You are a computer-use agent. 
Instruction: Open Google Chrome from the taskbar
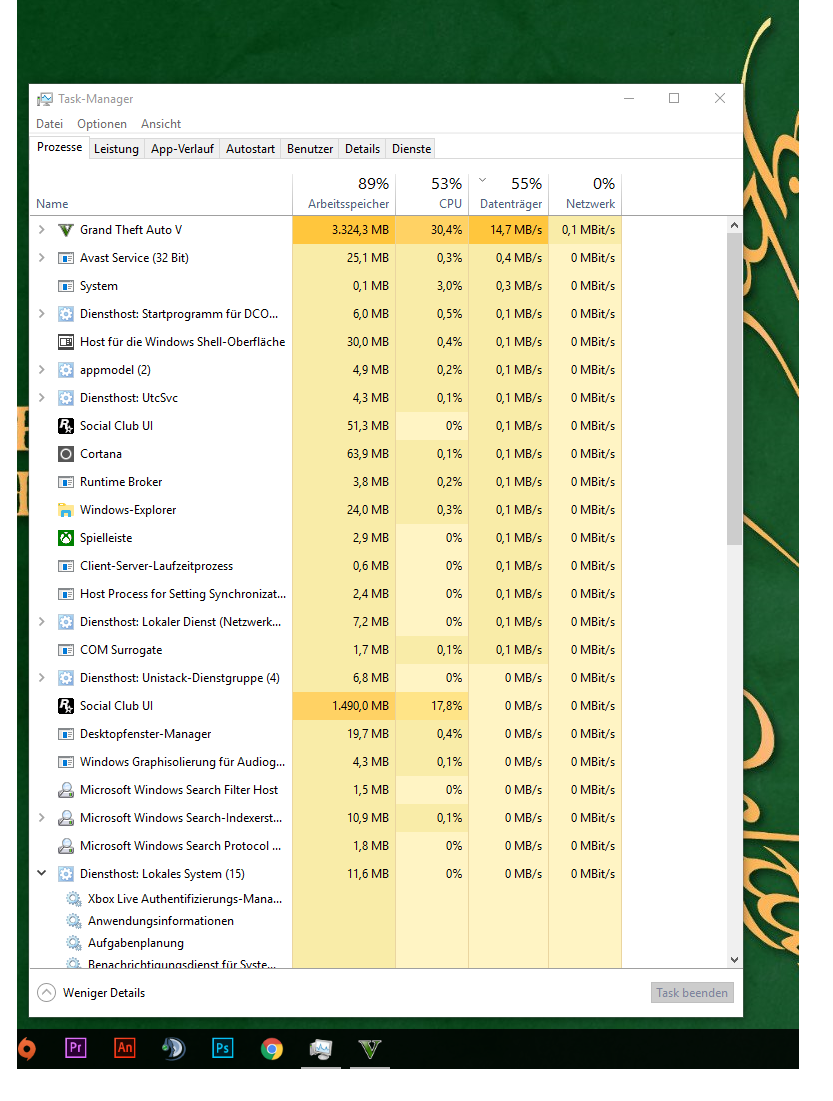(272, 1049)
